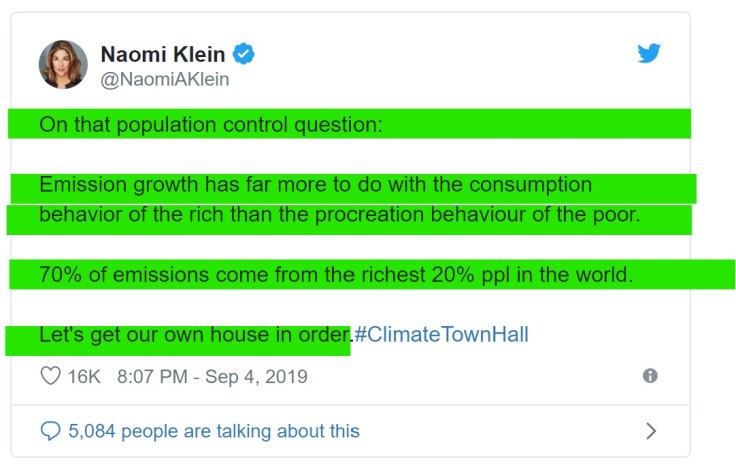
Task: Click the blue verified badge
Action: [x=243, y=53]
